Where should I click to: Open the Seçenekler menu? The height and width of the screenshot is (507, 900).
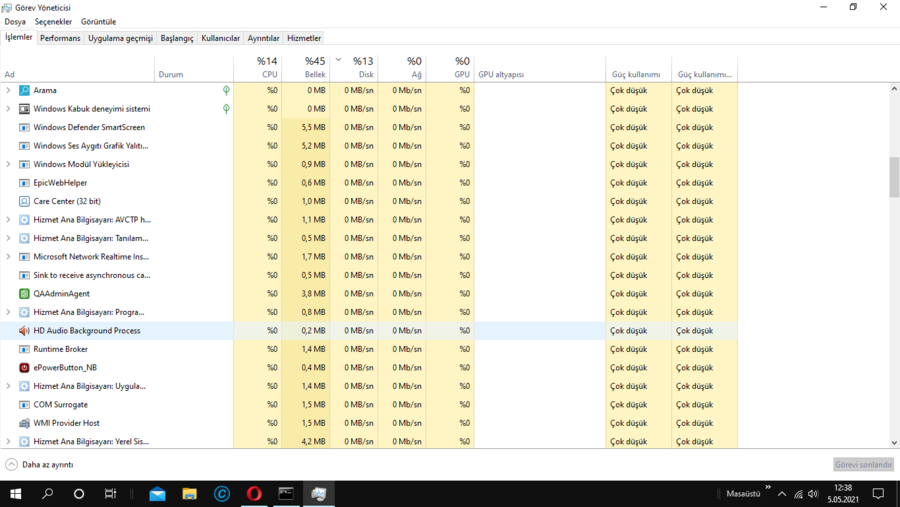(53, 21)
